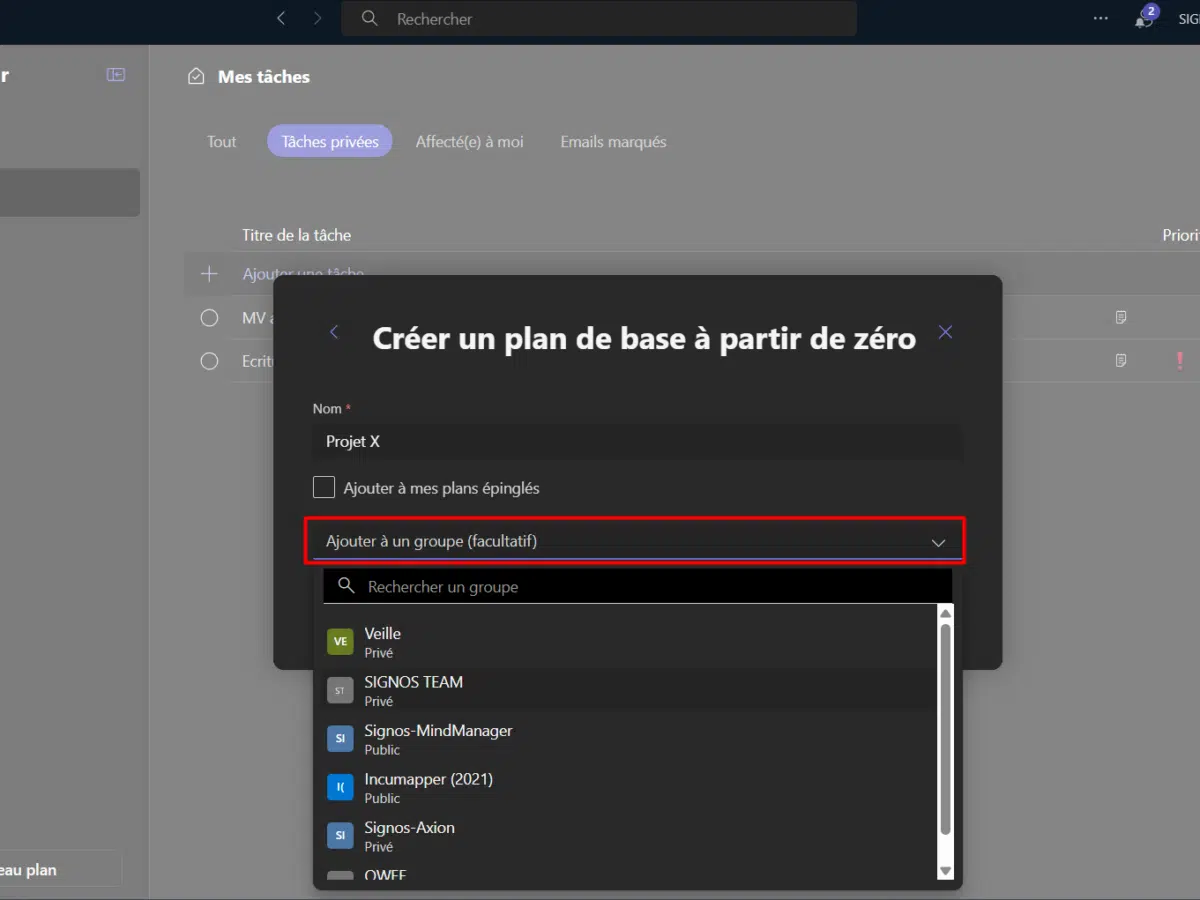Select the 'Tout' tab
Screen dimensions: 1200x900
(x=221, y=142)
